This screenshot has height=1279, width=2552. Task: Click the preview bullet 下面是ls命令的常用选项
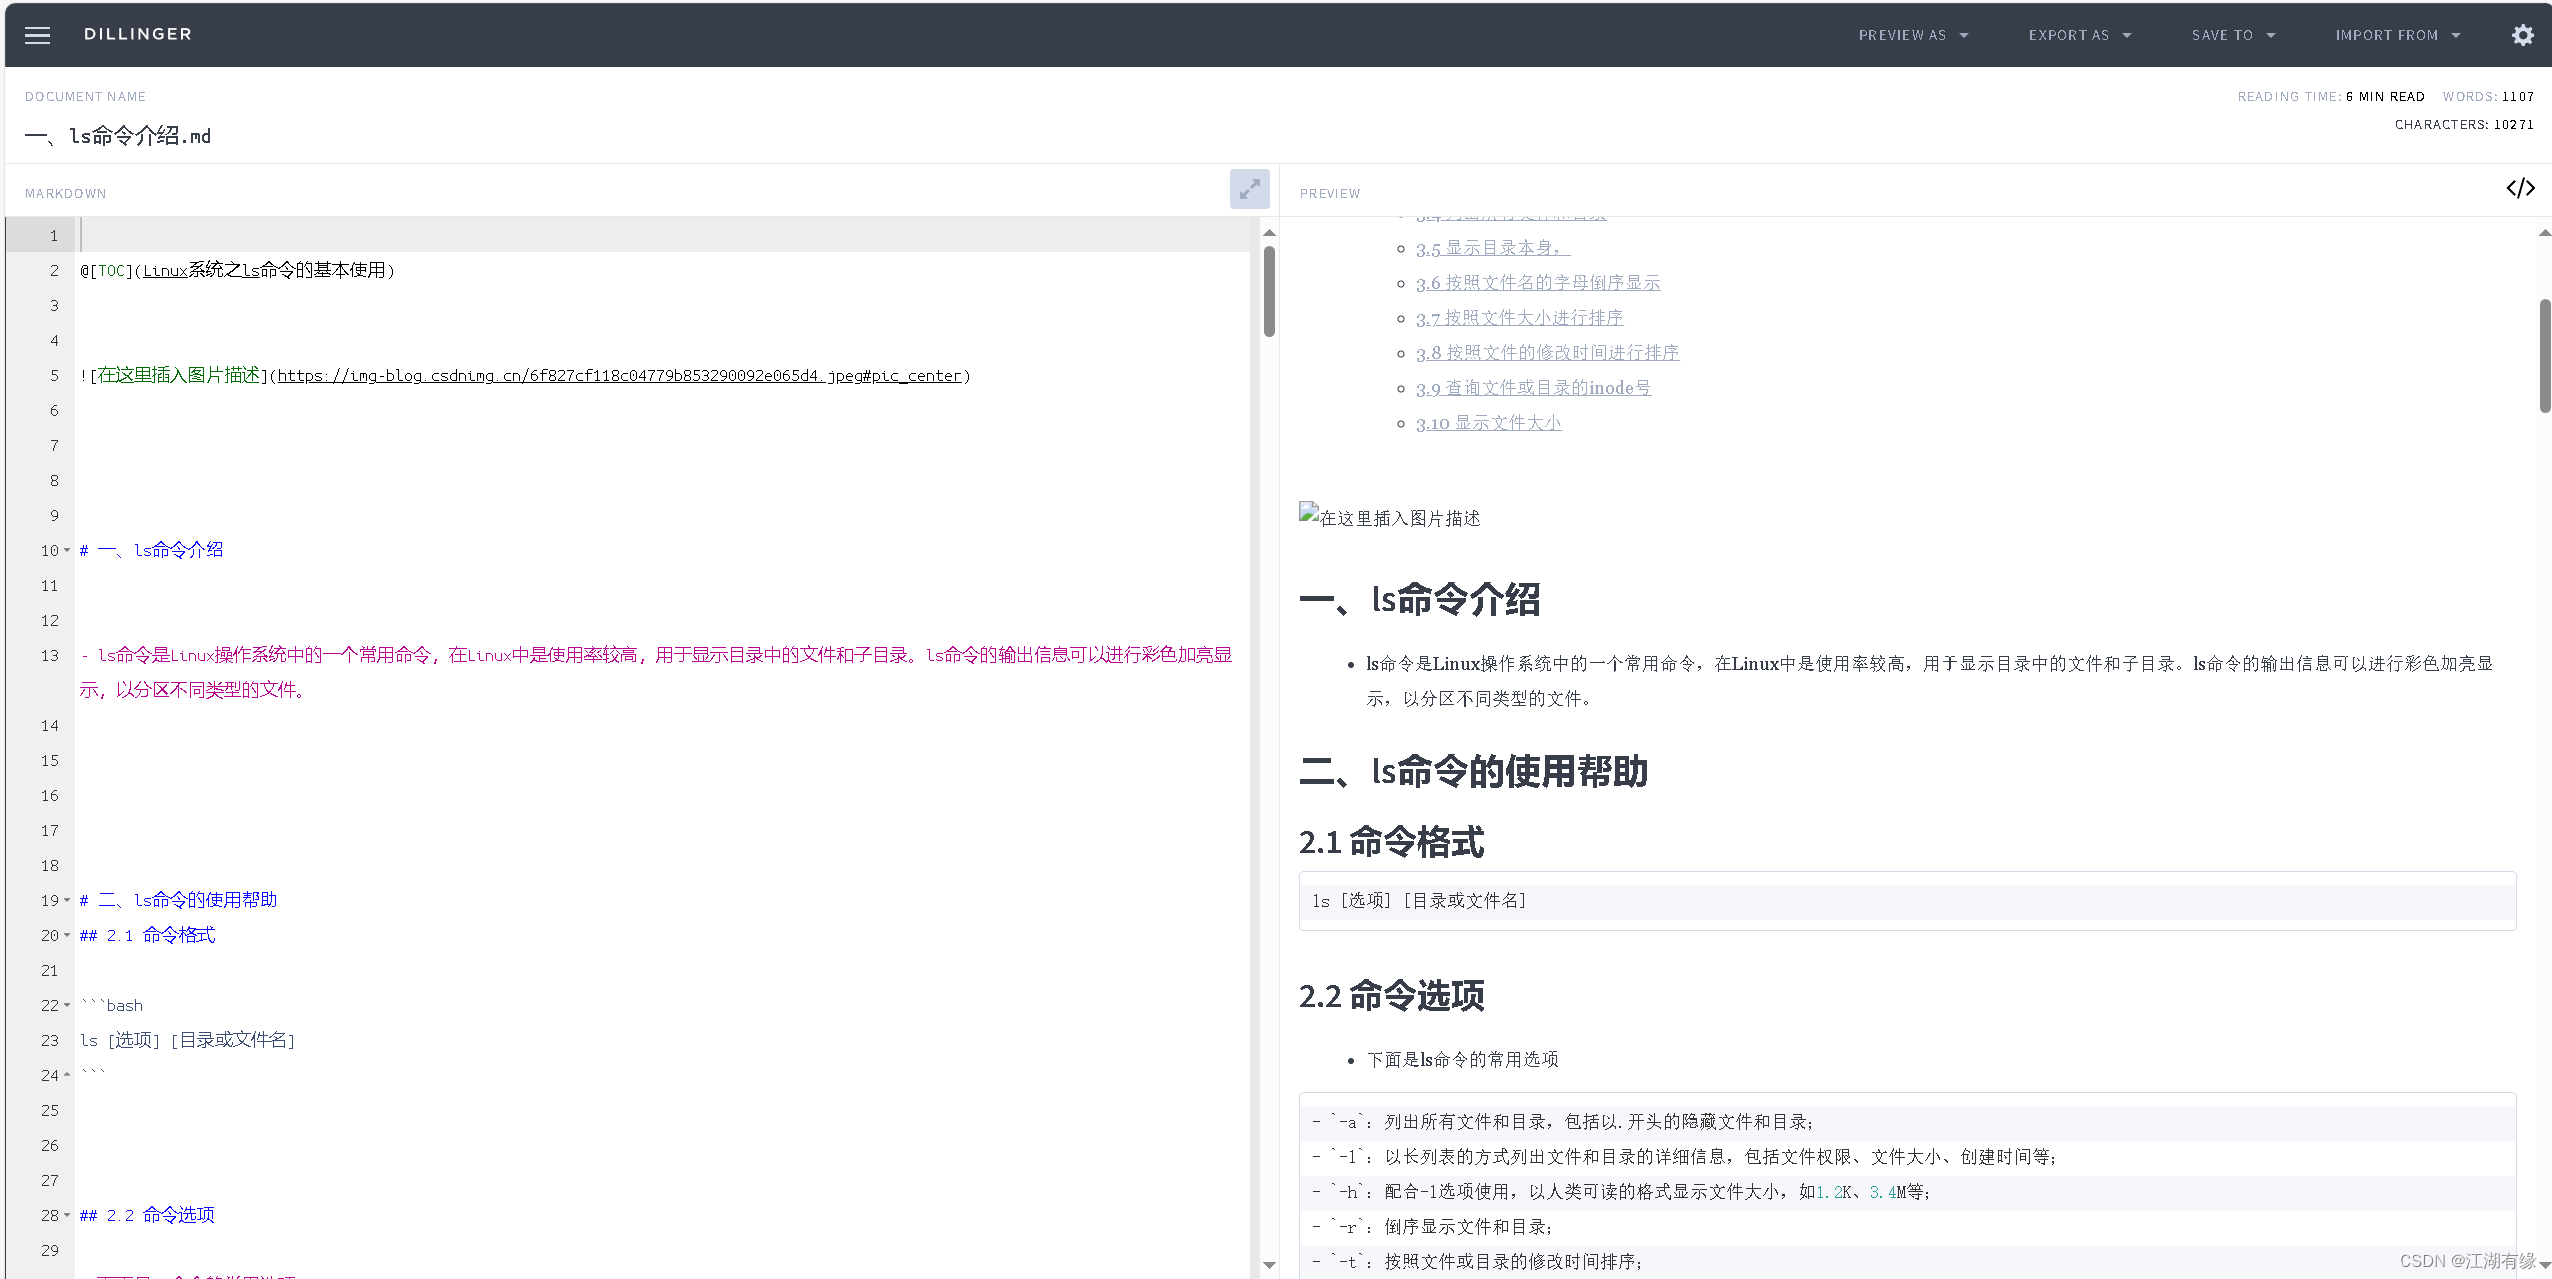pyautogui.click(x=1462, y=1060)
